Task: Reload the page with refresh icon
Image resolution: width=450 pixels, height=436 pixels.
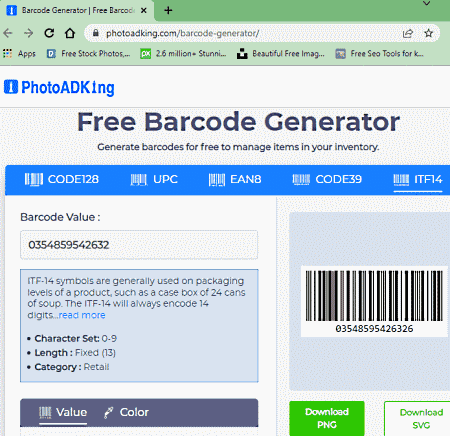Action: (x=49, y=33)
